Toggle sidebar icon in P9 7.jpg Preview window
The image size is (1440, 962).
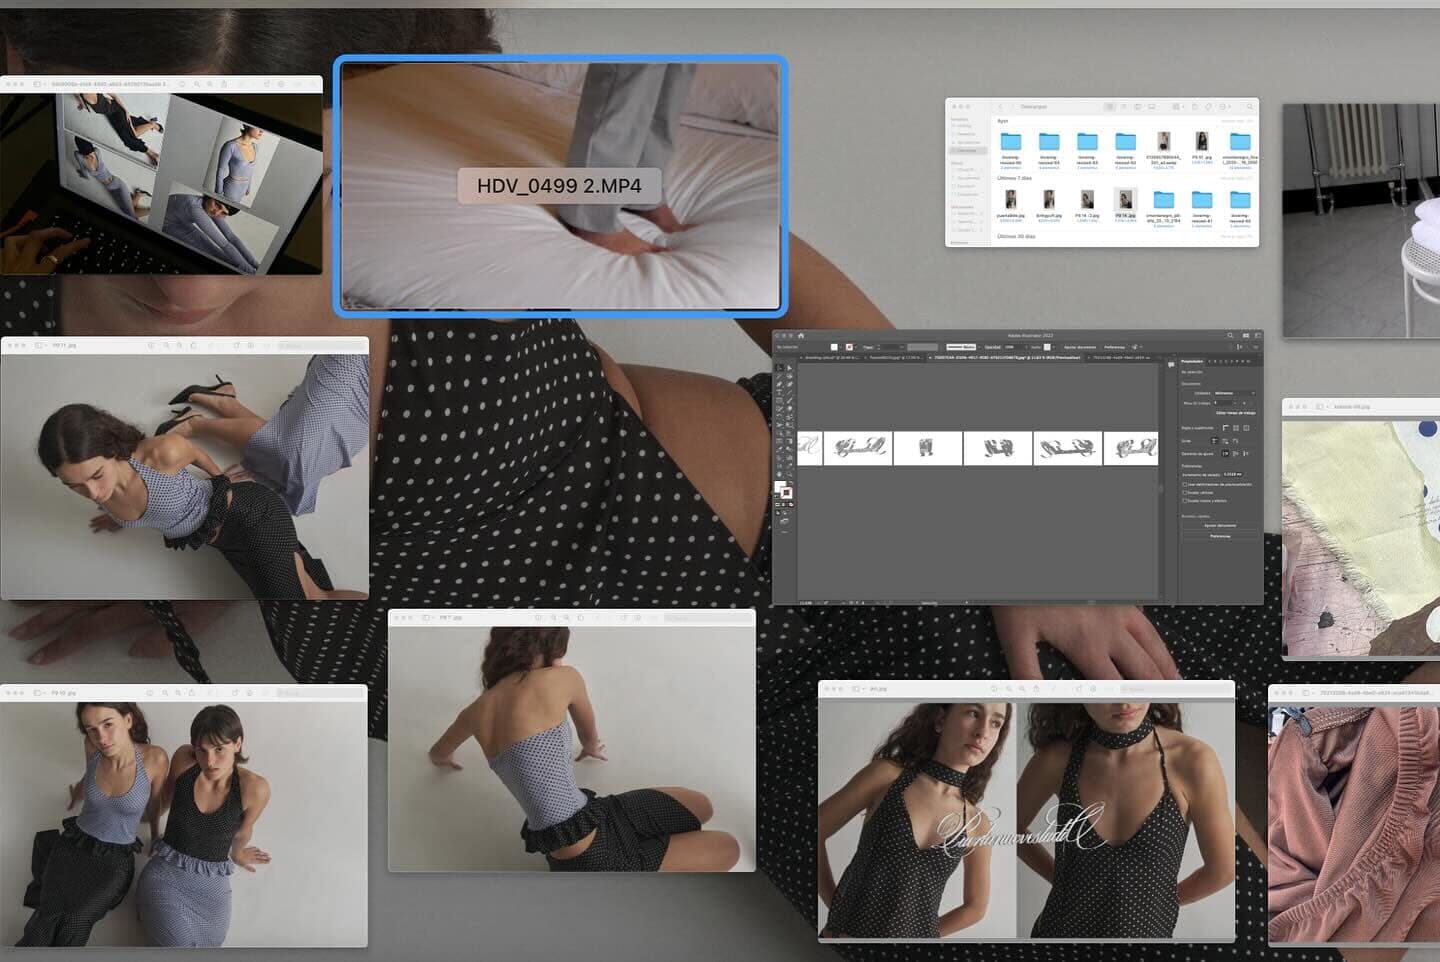(427, 618)
